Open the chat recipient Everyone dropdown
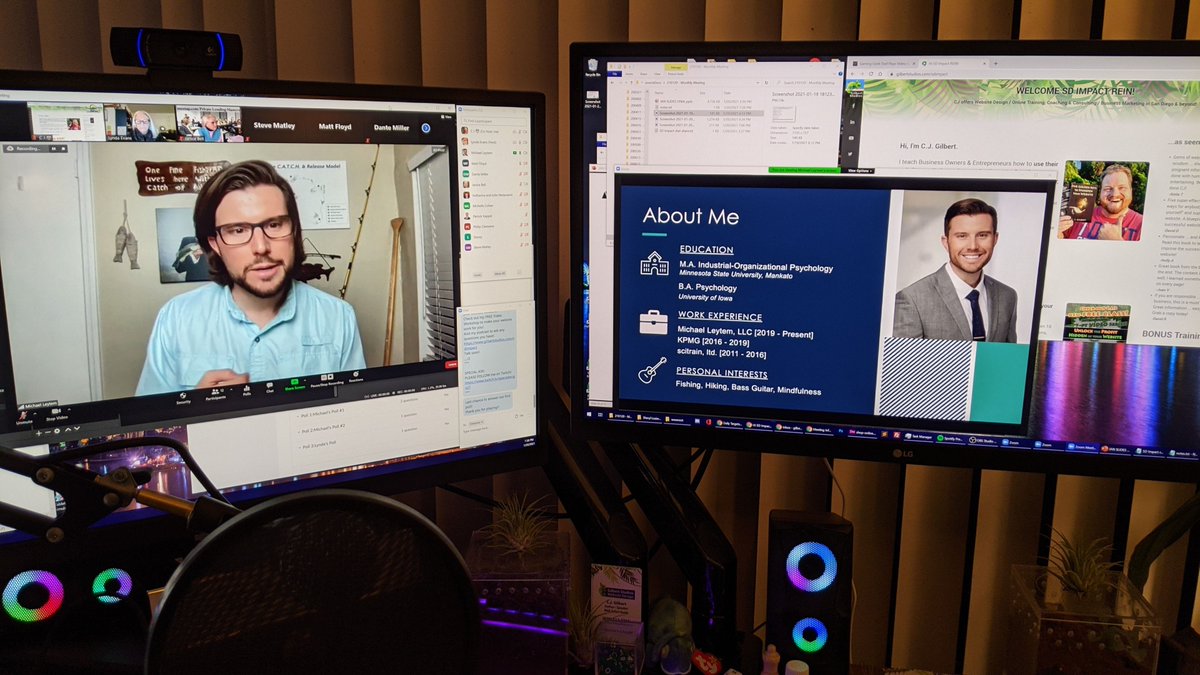 475,424
